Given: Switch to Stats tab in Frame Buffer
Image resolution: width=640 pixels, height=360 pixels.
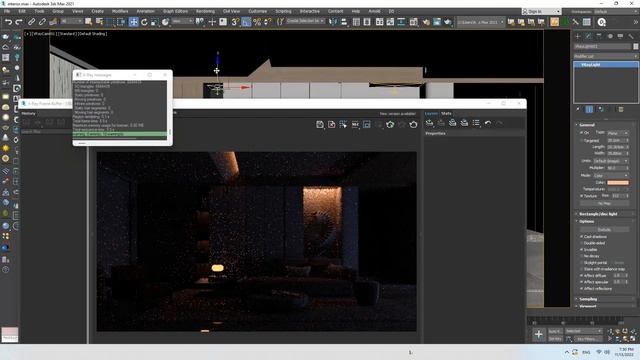Looking at the screenshot, I should [446, 113].
